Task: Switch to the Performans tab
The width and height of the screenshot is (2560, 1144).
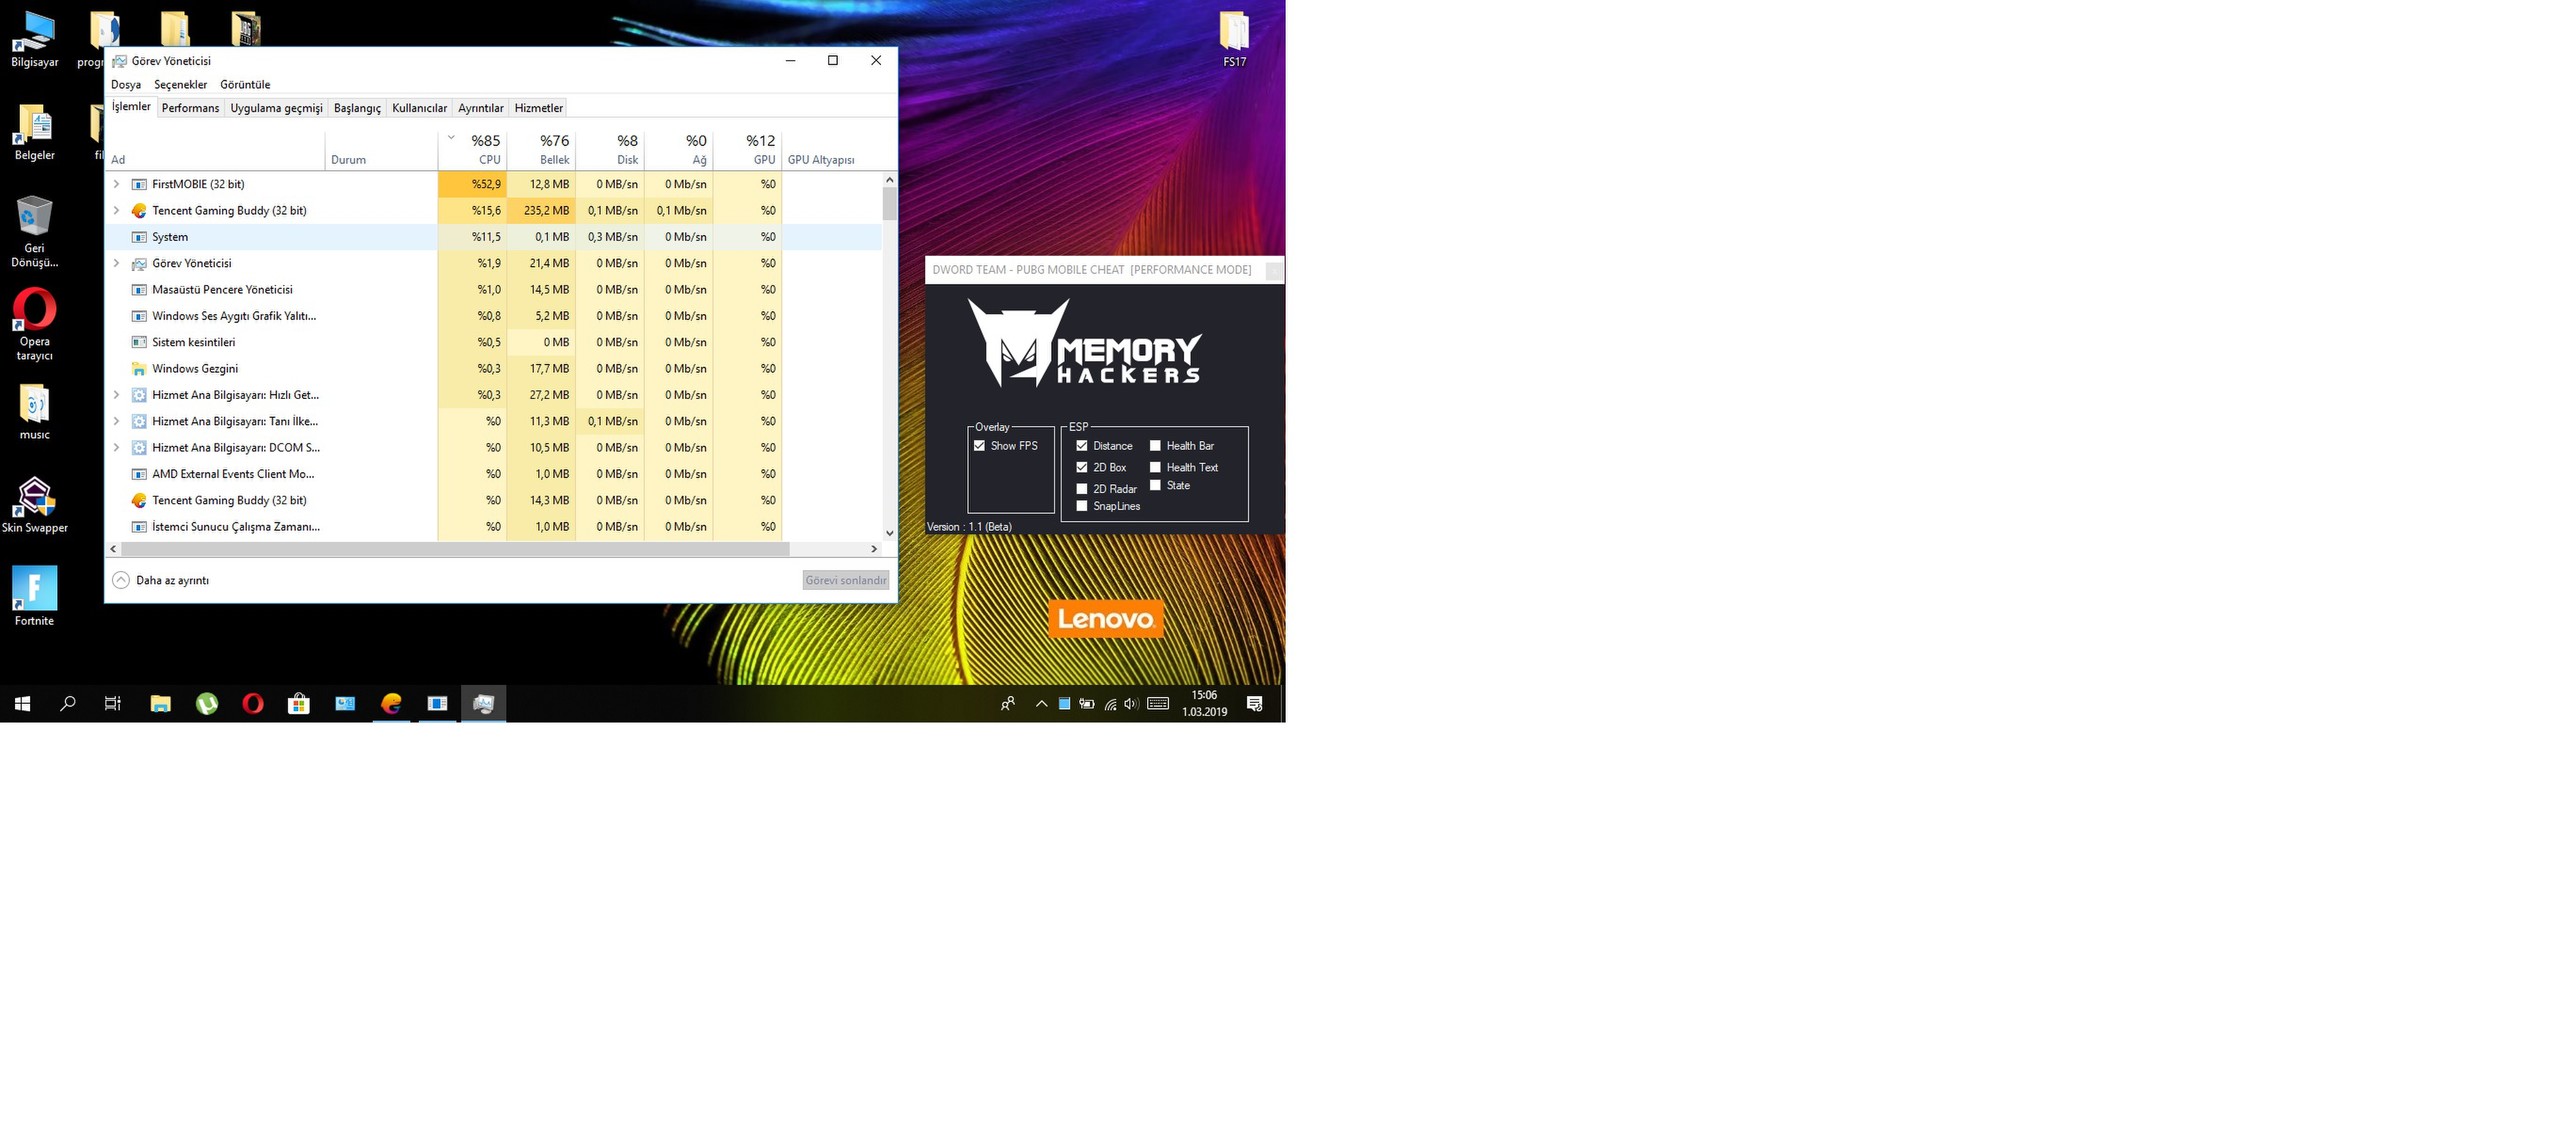Action: 190,108
